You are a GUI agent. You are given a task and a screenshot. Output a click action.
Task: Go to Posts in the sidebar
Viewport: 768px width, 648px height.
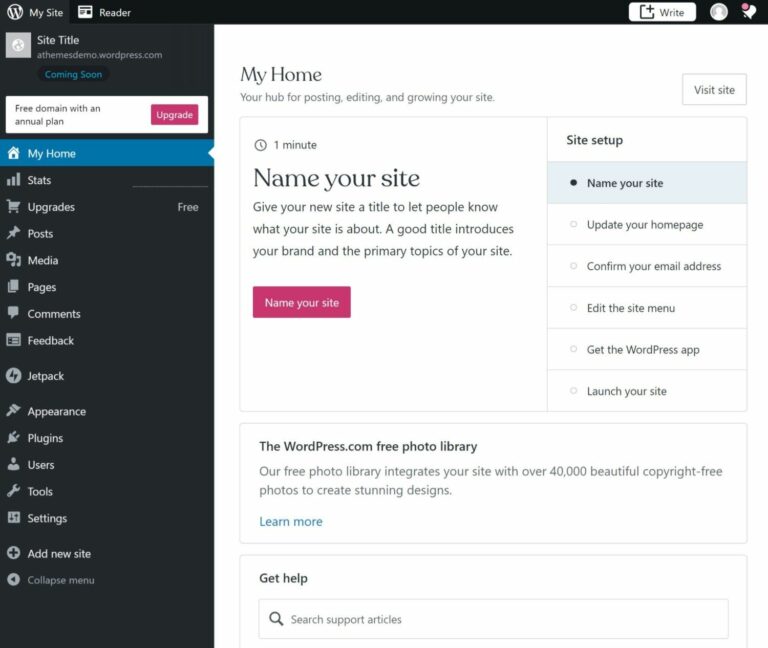pos(107,233)
